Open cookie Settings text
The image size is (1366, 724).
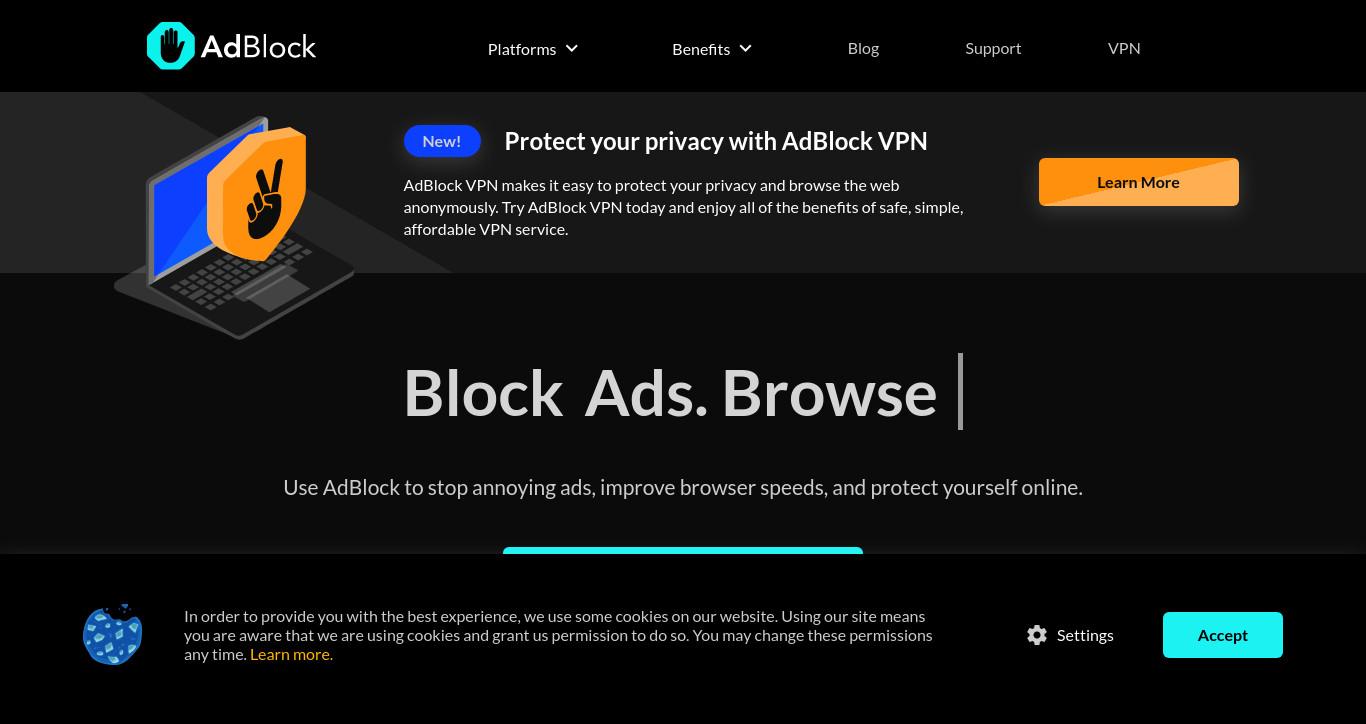point(1085,635)
